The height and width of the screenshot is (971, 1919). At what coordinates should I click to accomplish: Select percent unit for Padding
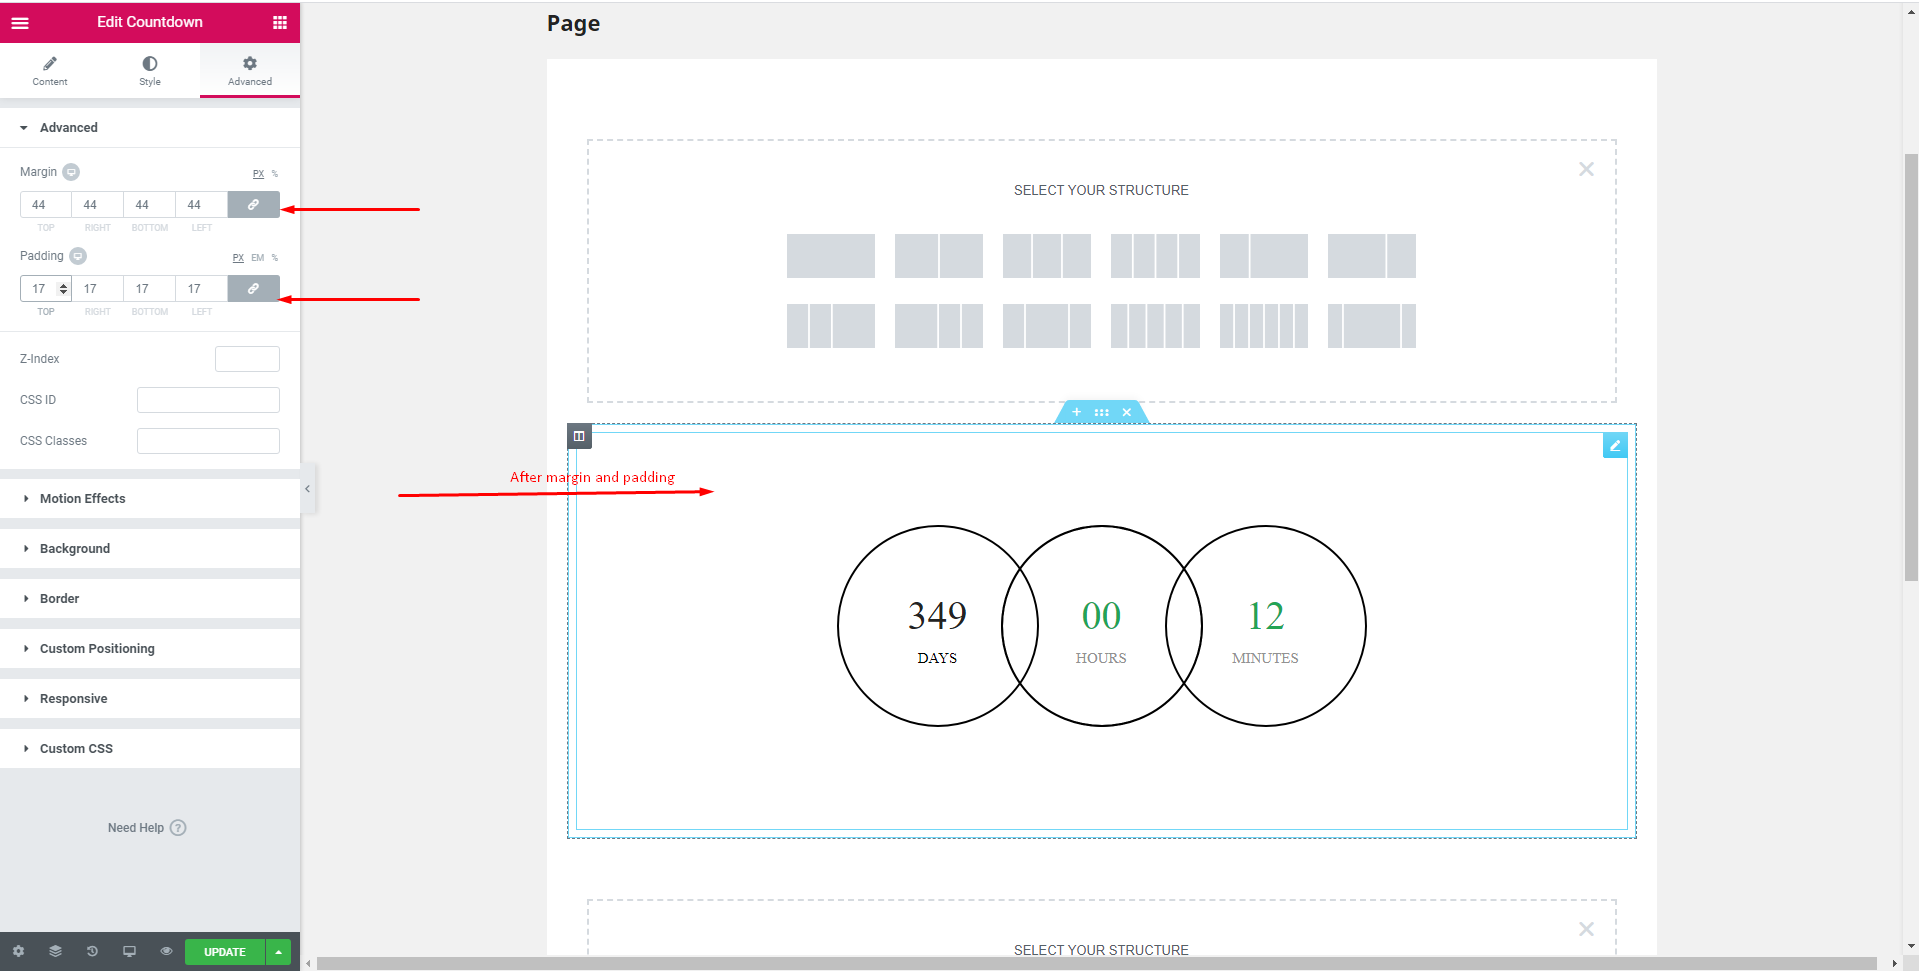(275, 258)
